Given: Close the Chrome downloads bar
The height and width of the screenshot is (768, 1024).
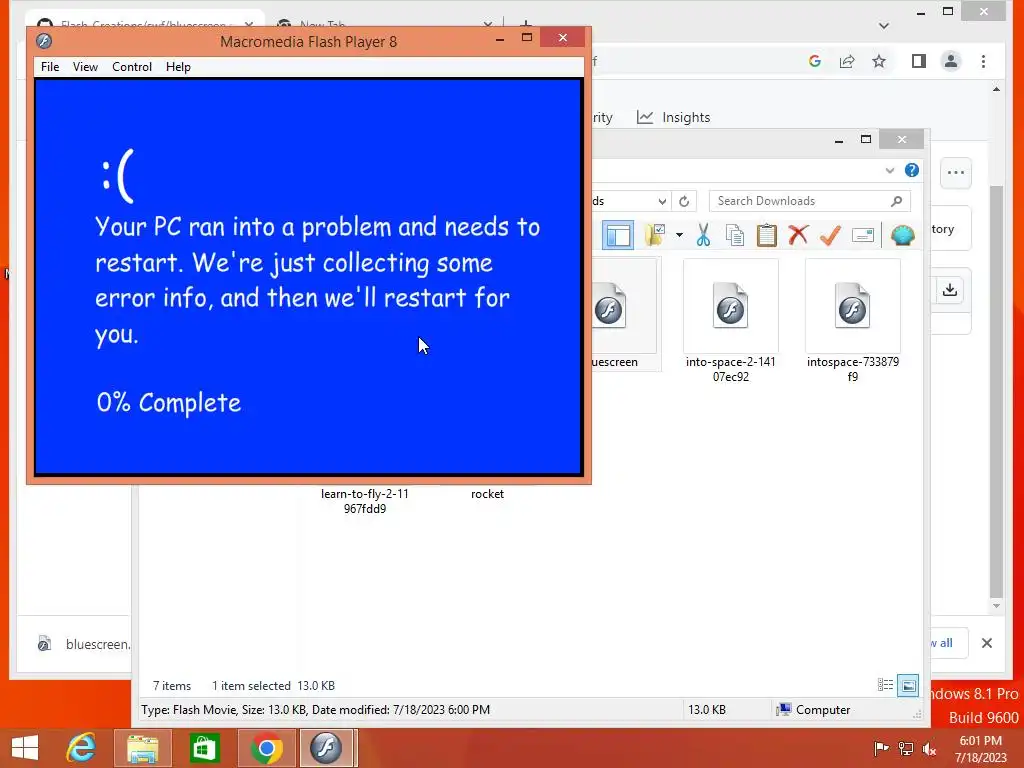Looking at the screenshot, I should [x=987, y=643].
